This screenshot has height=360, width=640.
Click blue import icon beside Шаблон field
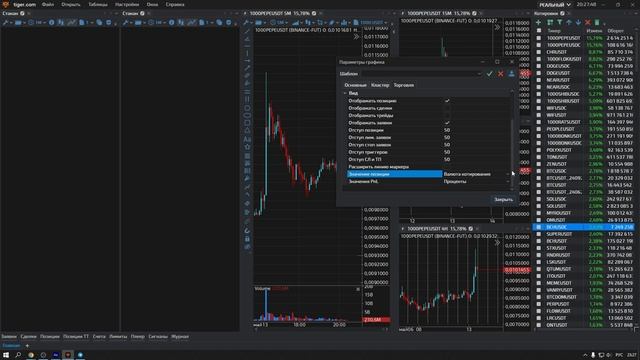511,74
